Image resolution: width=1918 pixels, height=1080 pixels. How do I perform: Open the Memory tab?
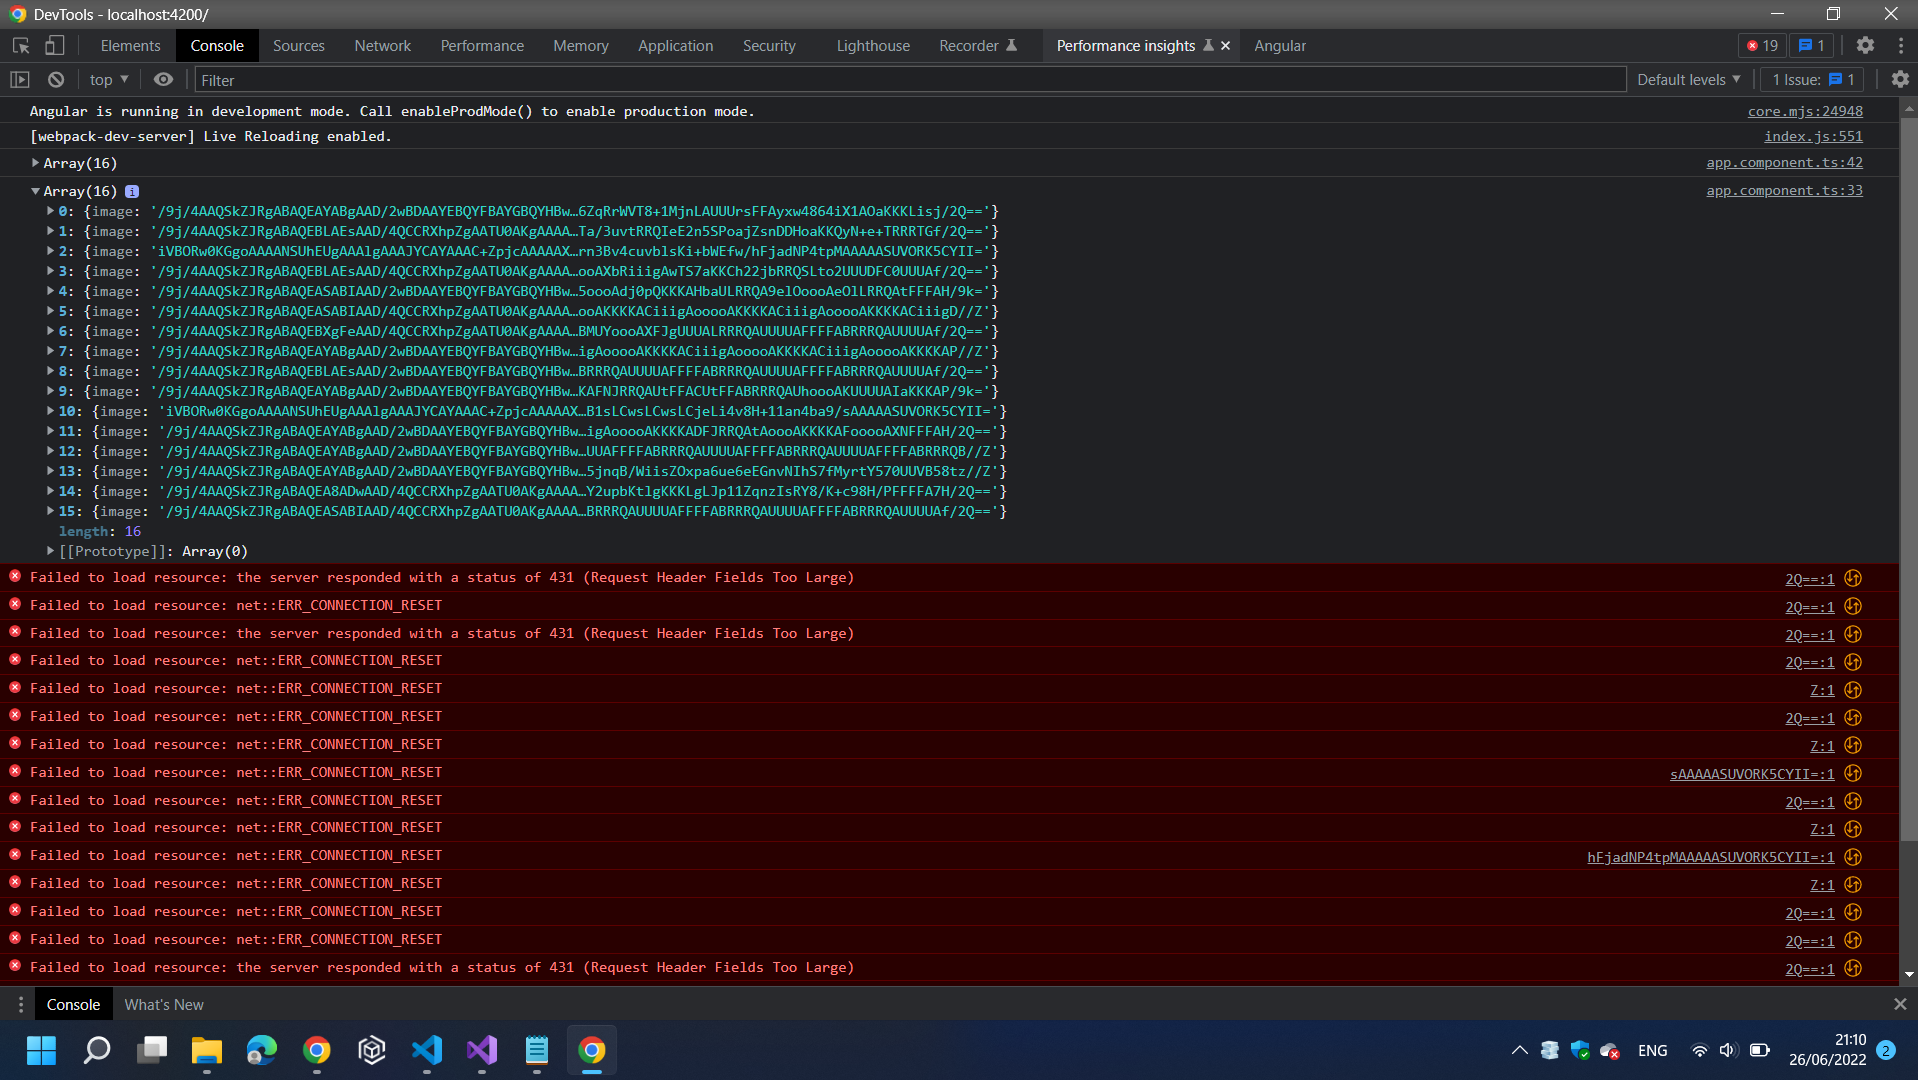point(580,46)
